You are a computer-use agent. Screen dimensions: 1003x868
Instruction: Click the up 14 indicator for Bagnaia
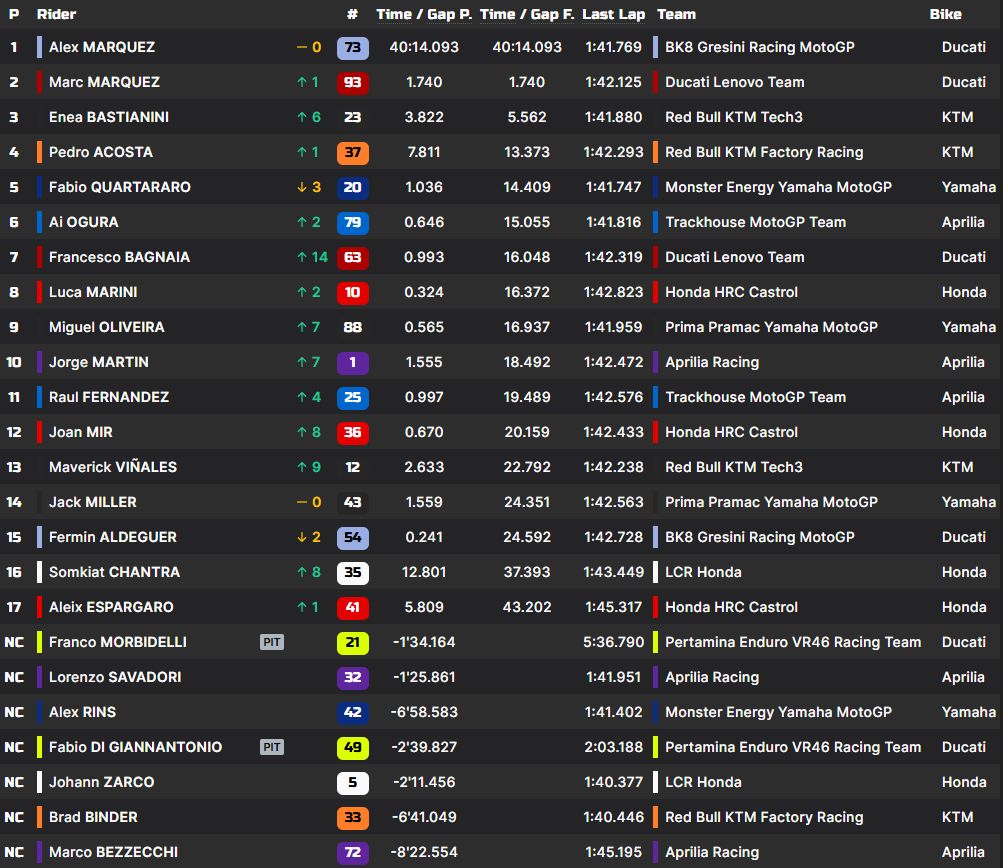tap(312, 257)
